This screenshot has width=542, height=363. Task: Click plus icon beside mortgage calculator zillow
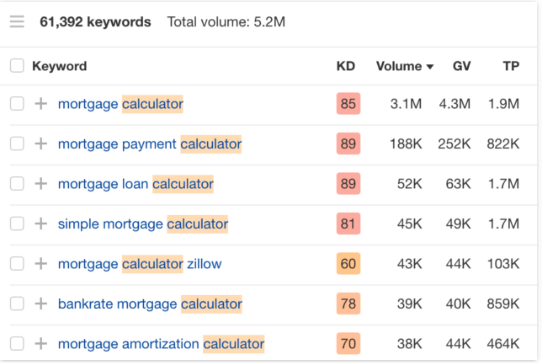tap(41, 264)
